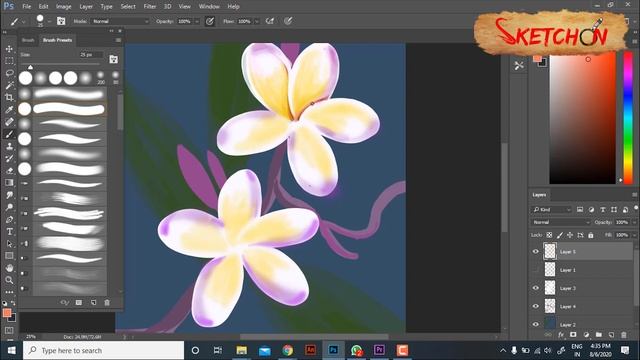Image resolution: width=640 pixels, height=360 pixels.
Task: Open the File menu
Action: (27, 7)
